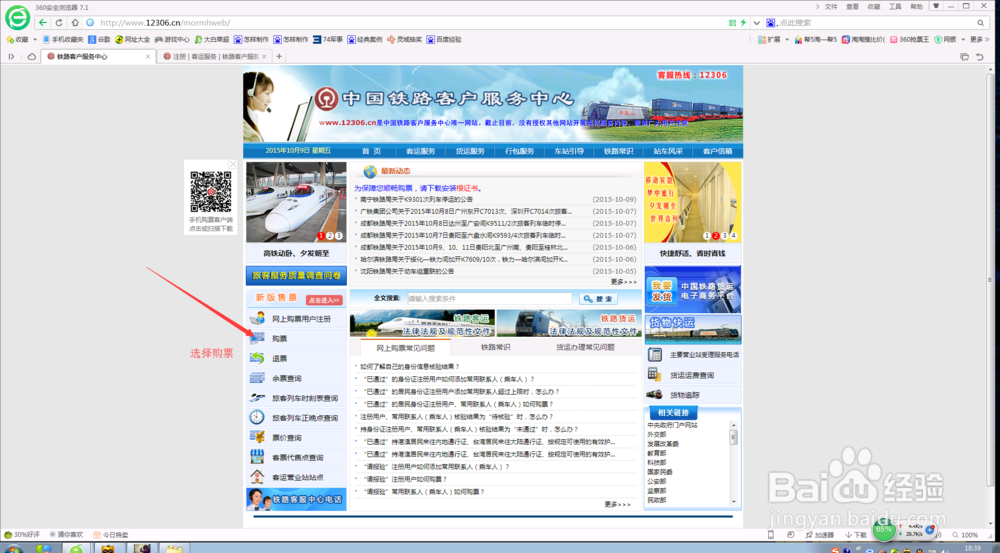
Task: Click 更多 under latest news
Action: [623, 281]
